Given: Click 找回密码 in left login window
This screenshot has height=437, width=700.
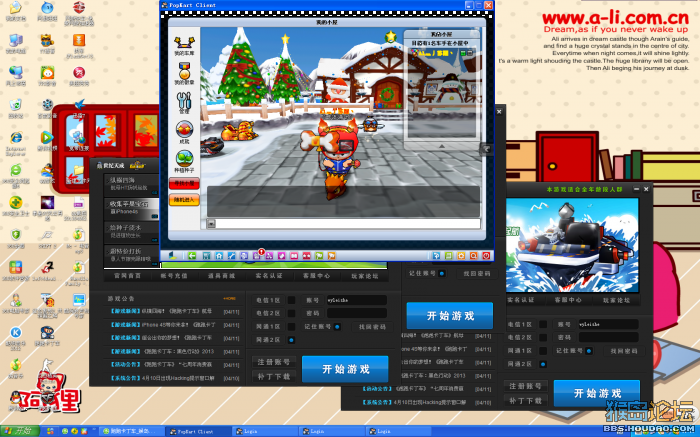Looking at the screenshot, I should point(372,327).
